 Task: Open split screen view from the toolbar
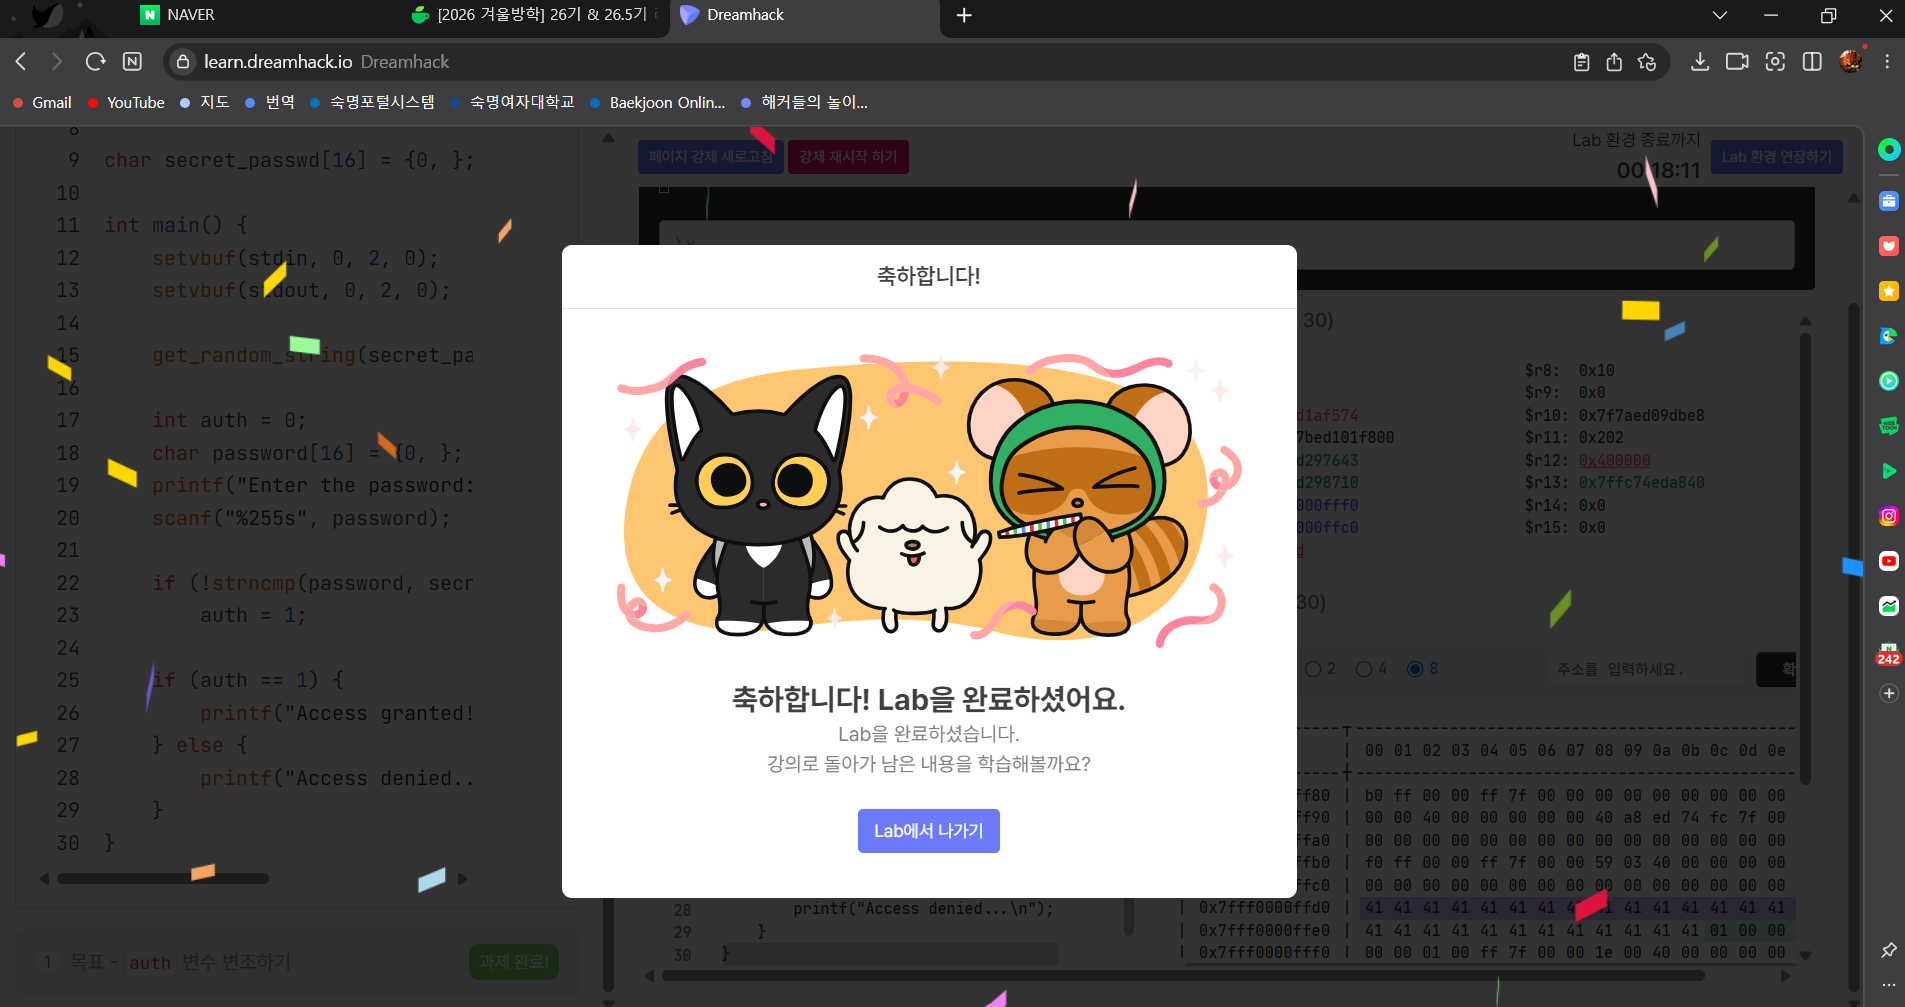tap(1812, 61)
